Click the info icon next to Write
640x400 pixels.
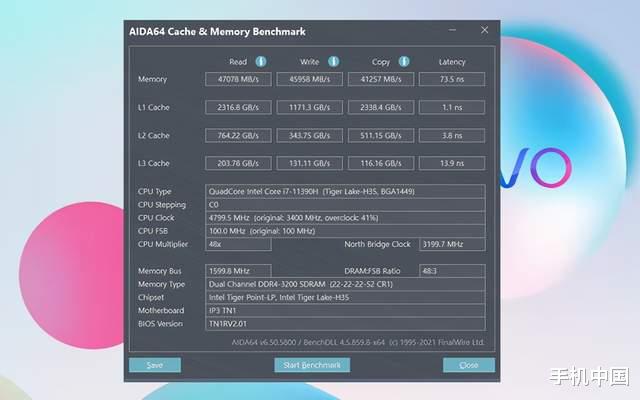(x=333, y=62)
